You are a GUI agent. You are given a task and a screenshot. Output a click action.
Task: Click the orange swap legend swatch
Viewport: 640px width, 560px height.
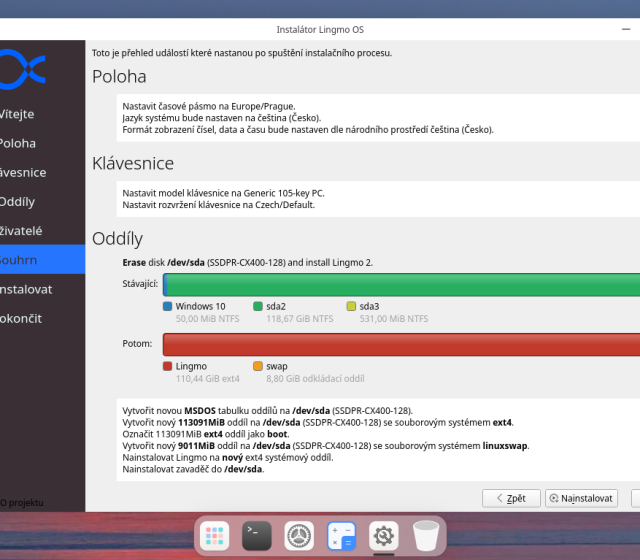click(x=258, y=366)
